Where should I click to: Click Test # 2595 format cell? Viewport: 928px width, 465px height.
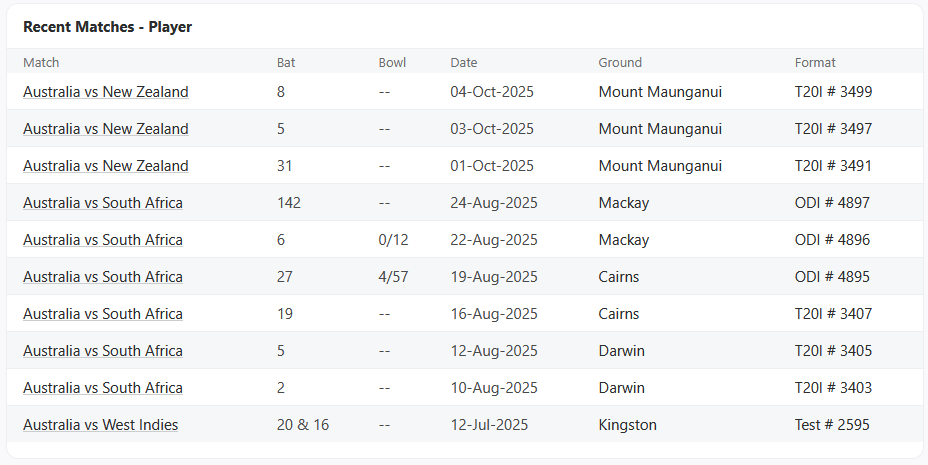pyautogui.click(x=832, y=425)
